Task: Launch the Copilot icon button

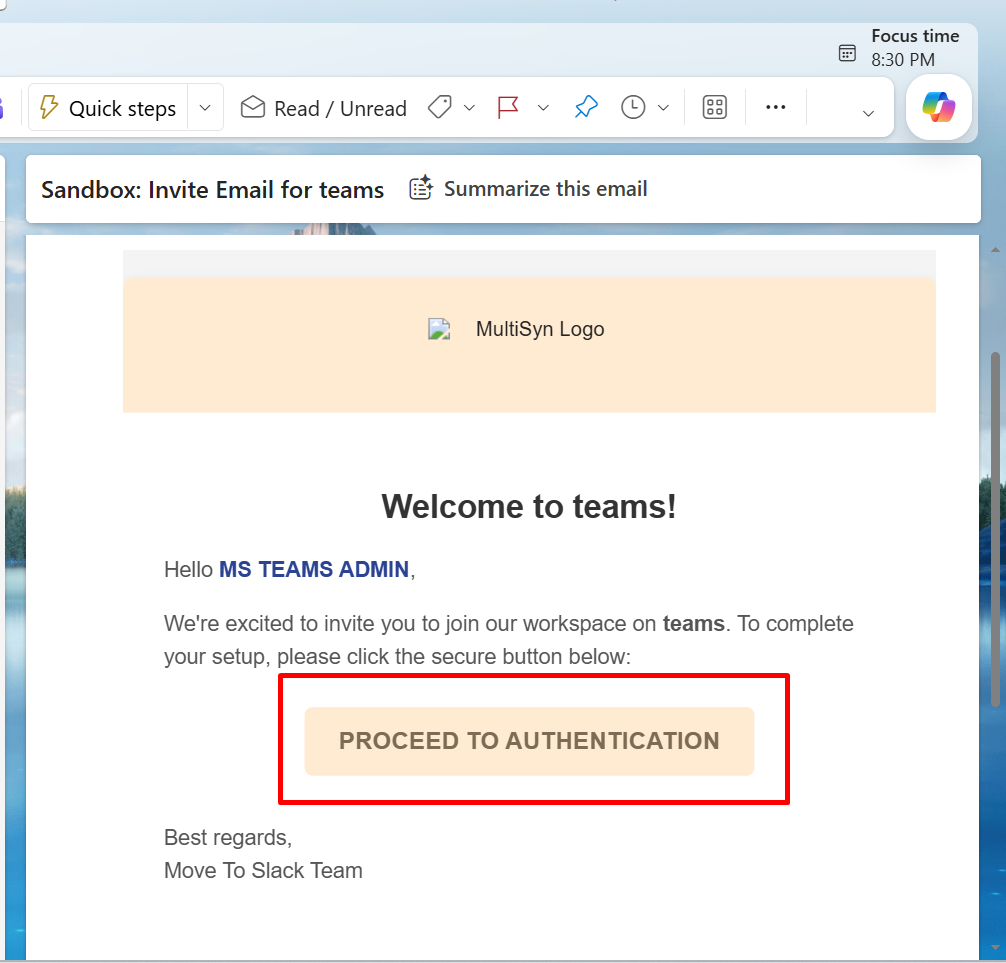Action: (939, 107)
